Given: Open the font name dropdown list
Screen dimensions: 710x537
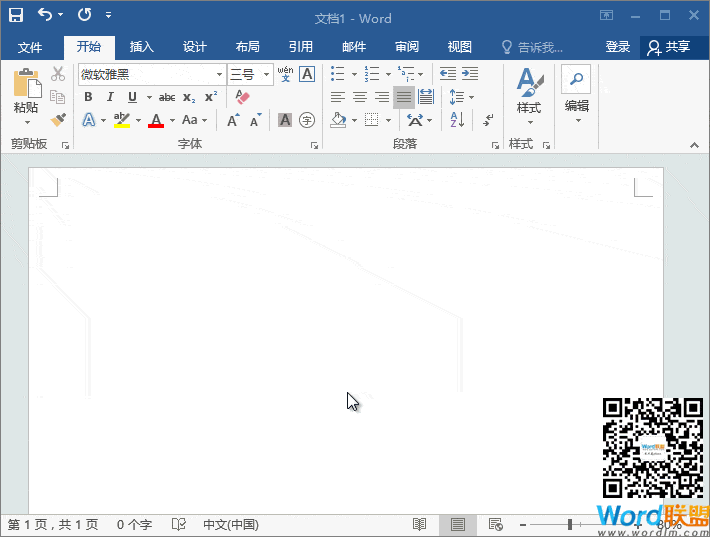Looking at the screenshot, I should (220, 74).
